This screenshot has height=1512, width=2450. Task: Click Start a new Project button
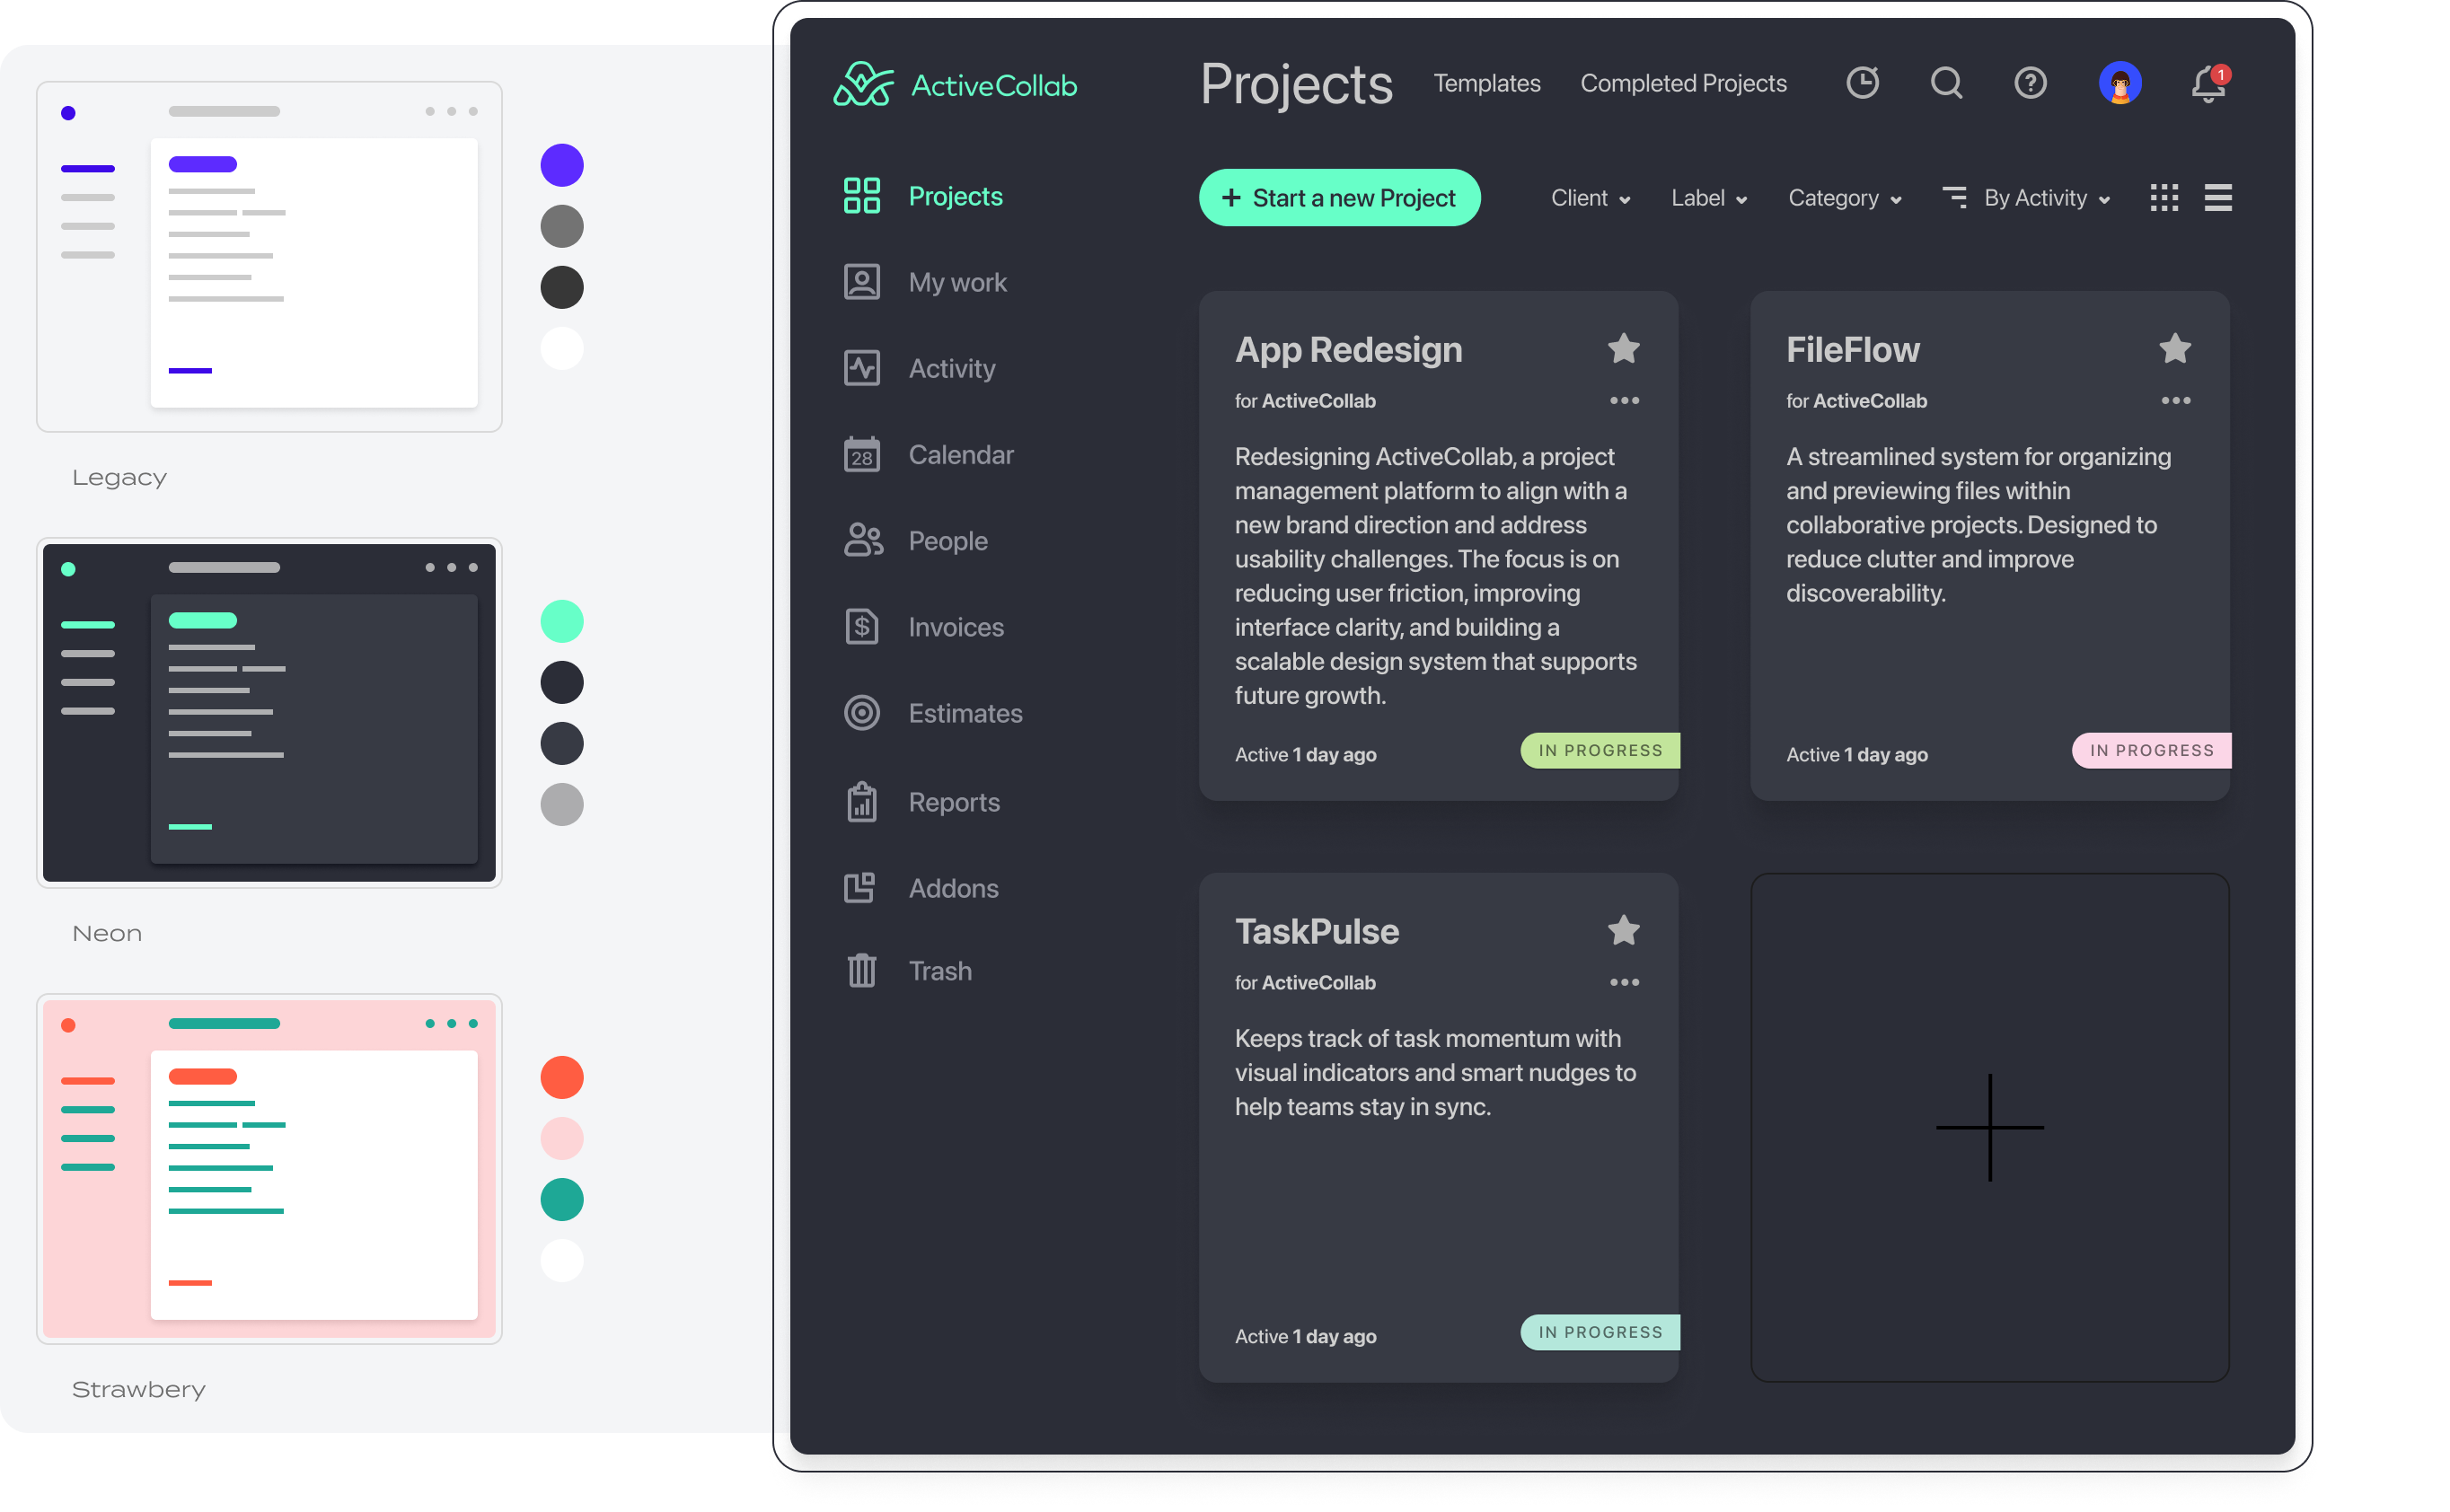point(1339,198)
